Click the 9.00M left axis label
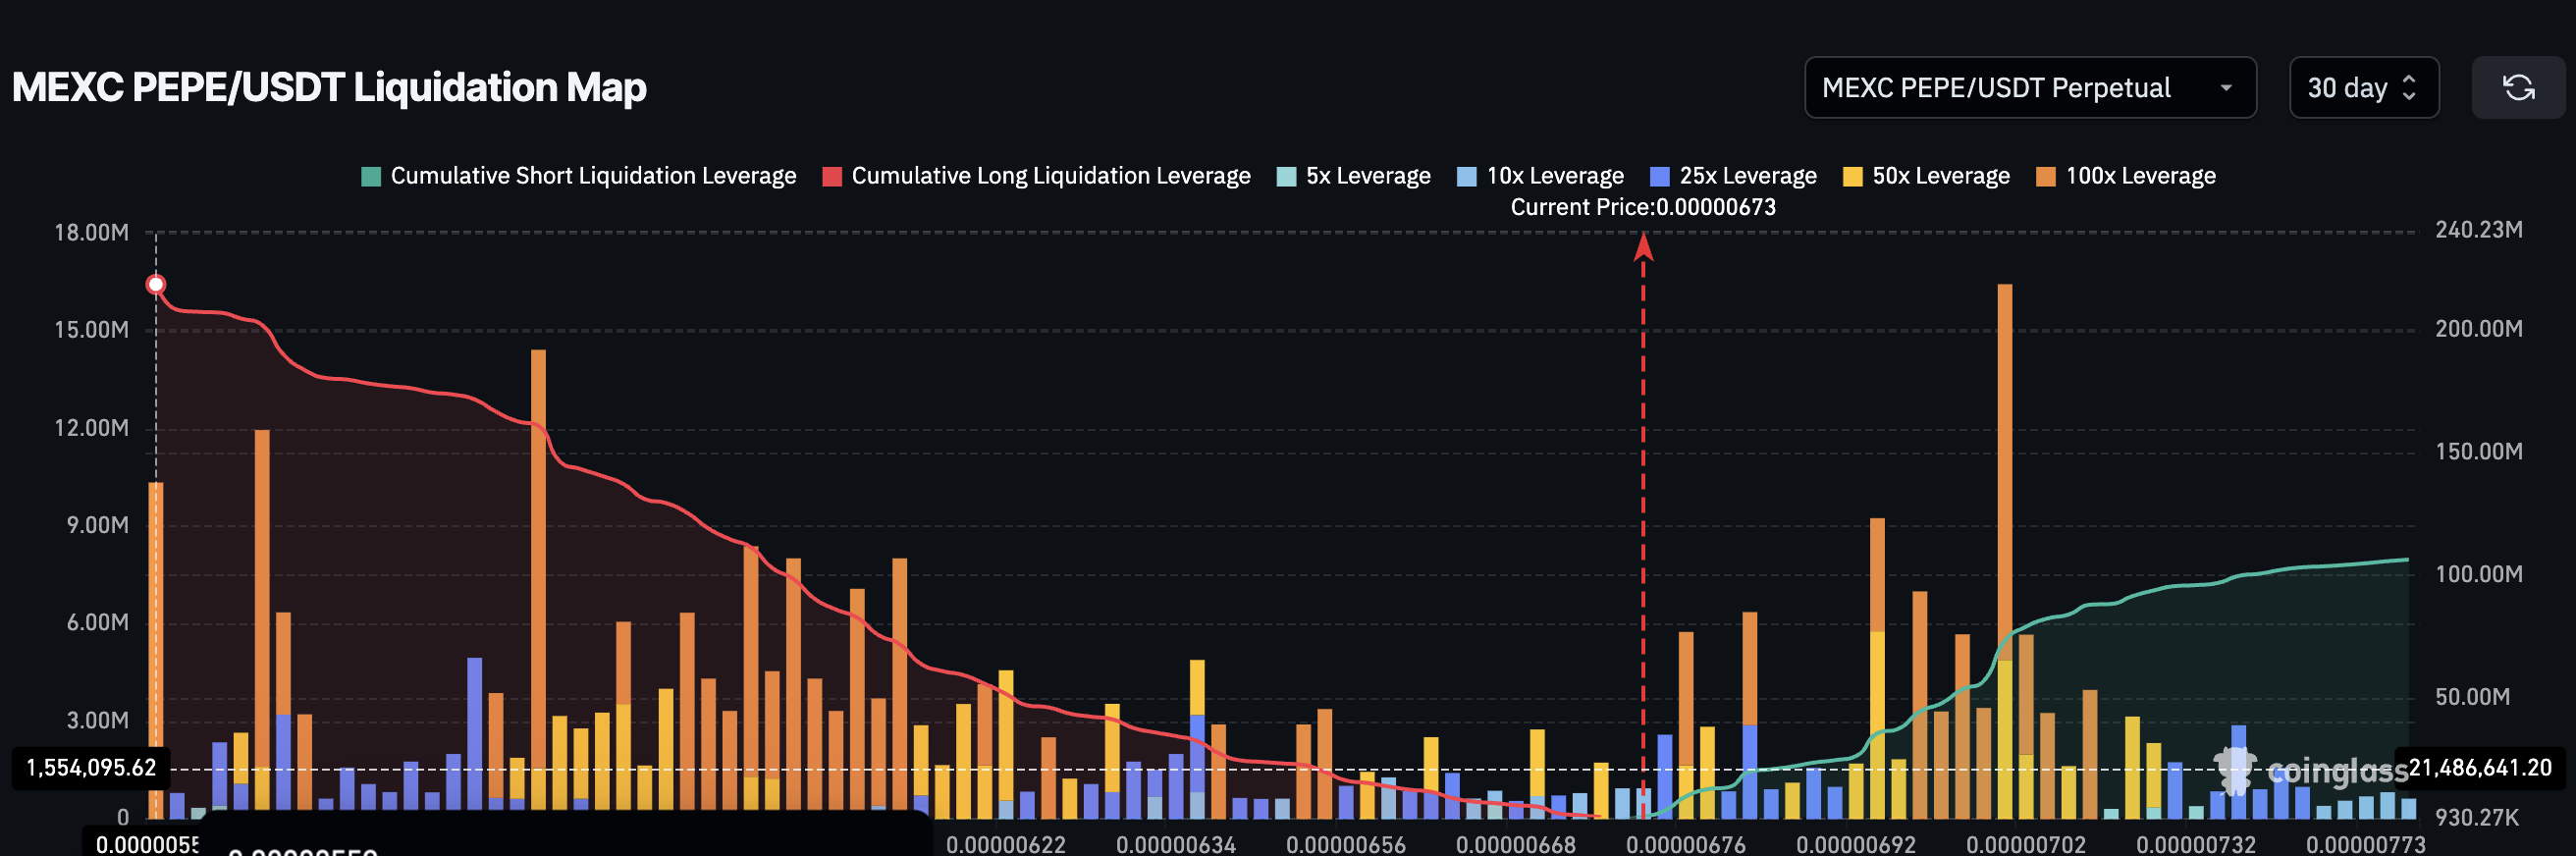The width and height of the screenshot is (2576, 856). click(x=98, y=525)
